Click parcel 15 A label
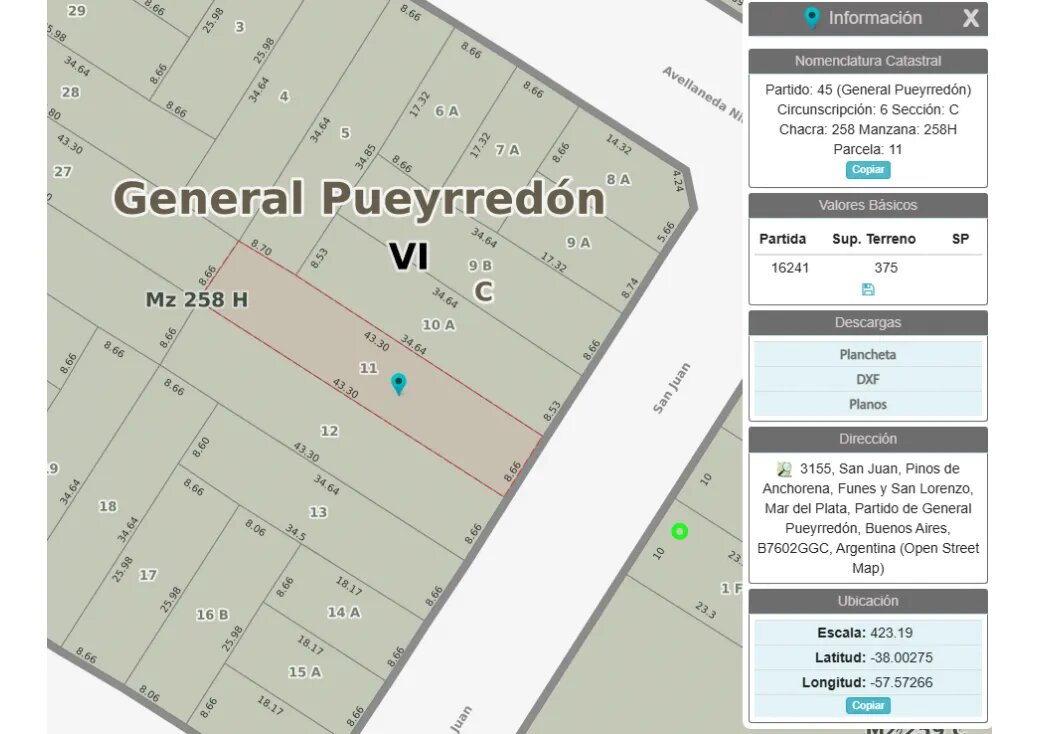The height and width of the screenshot is (734, 1039). (305, 672)
